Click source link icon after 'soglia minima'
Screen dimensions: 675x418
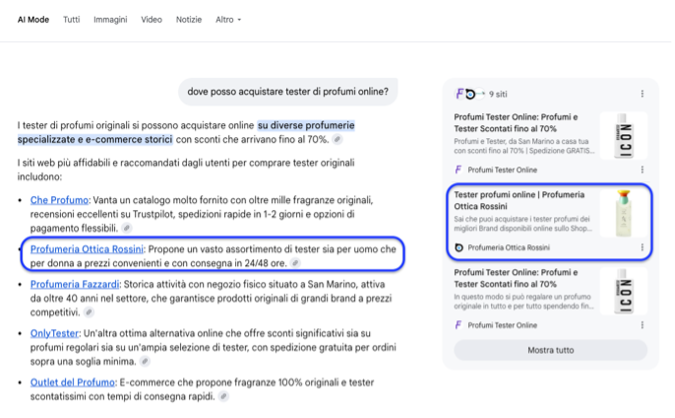pyautogui.click(x=145, y=362)
